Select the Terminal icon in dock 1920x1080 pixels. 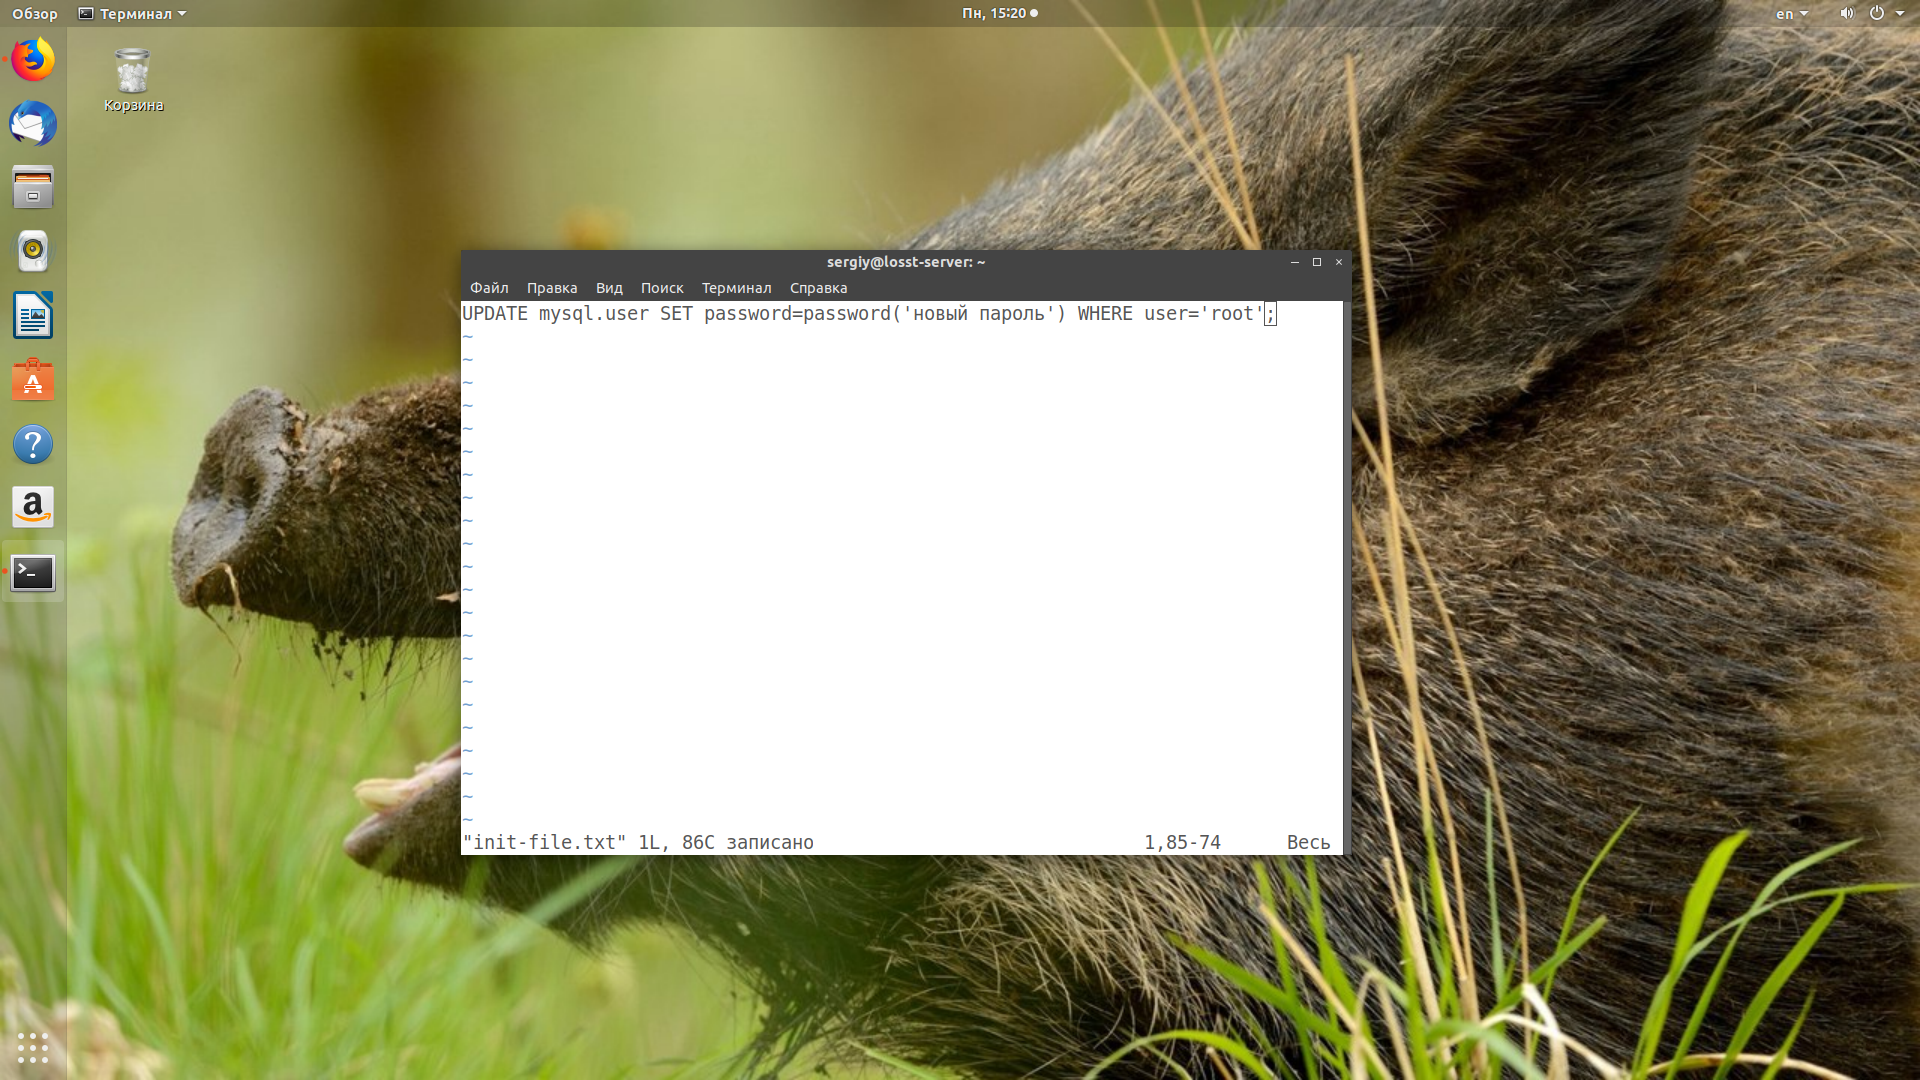pyautogui.click(x=33, y=573)
